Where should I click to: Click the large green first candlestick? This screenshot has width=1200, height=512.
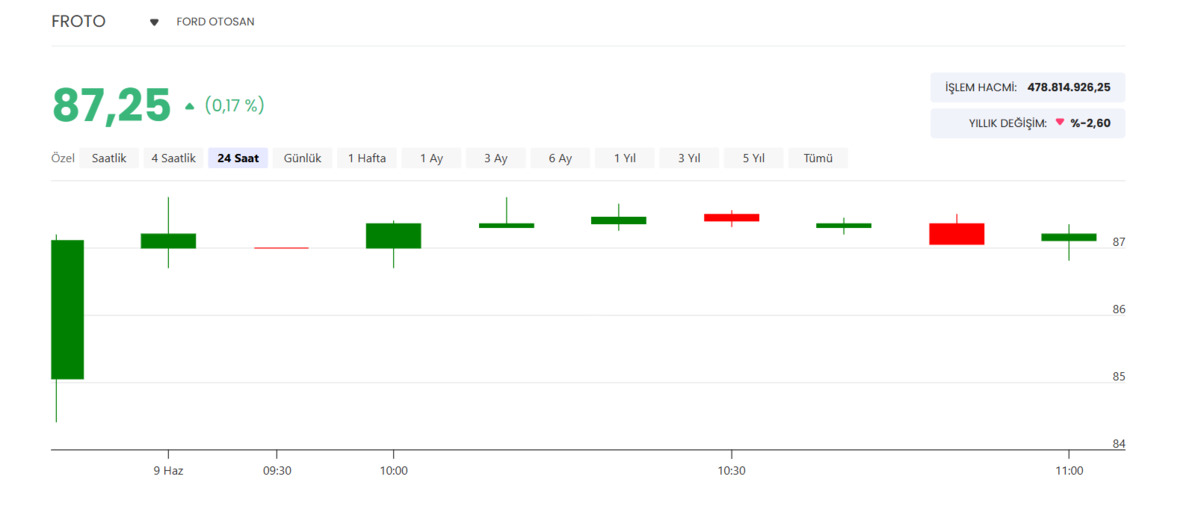[x=67, y=310]
